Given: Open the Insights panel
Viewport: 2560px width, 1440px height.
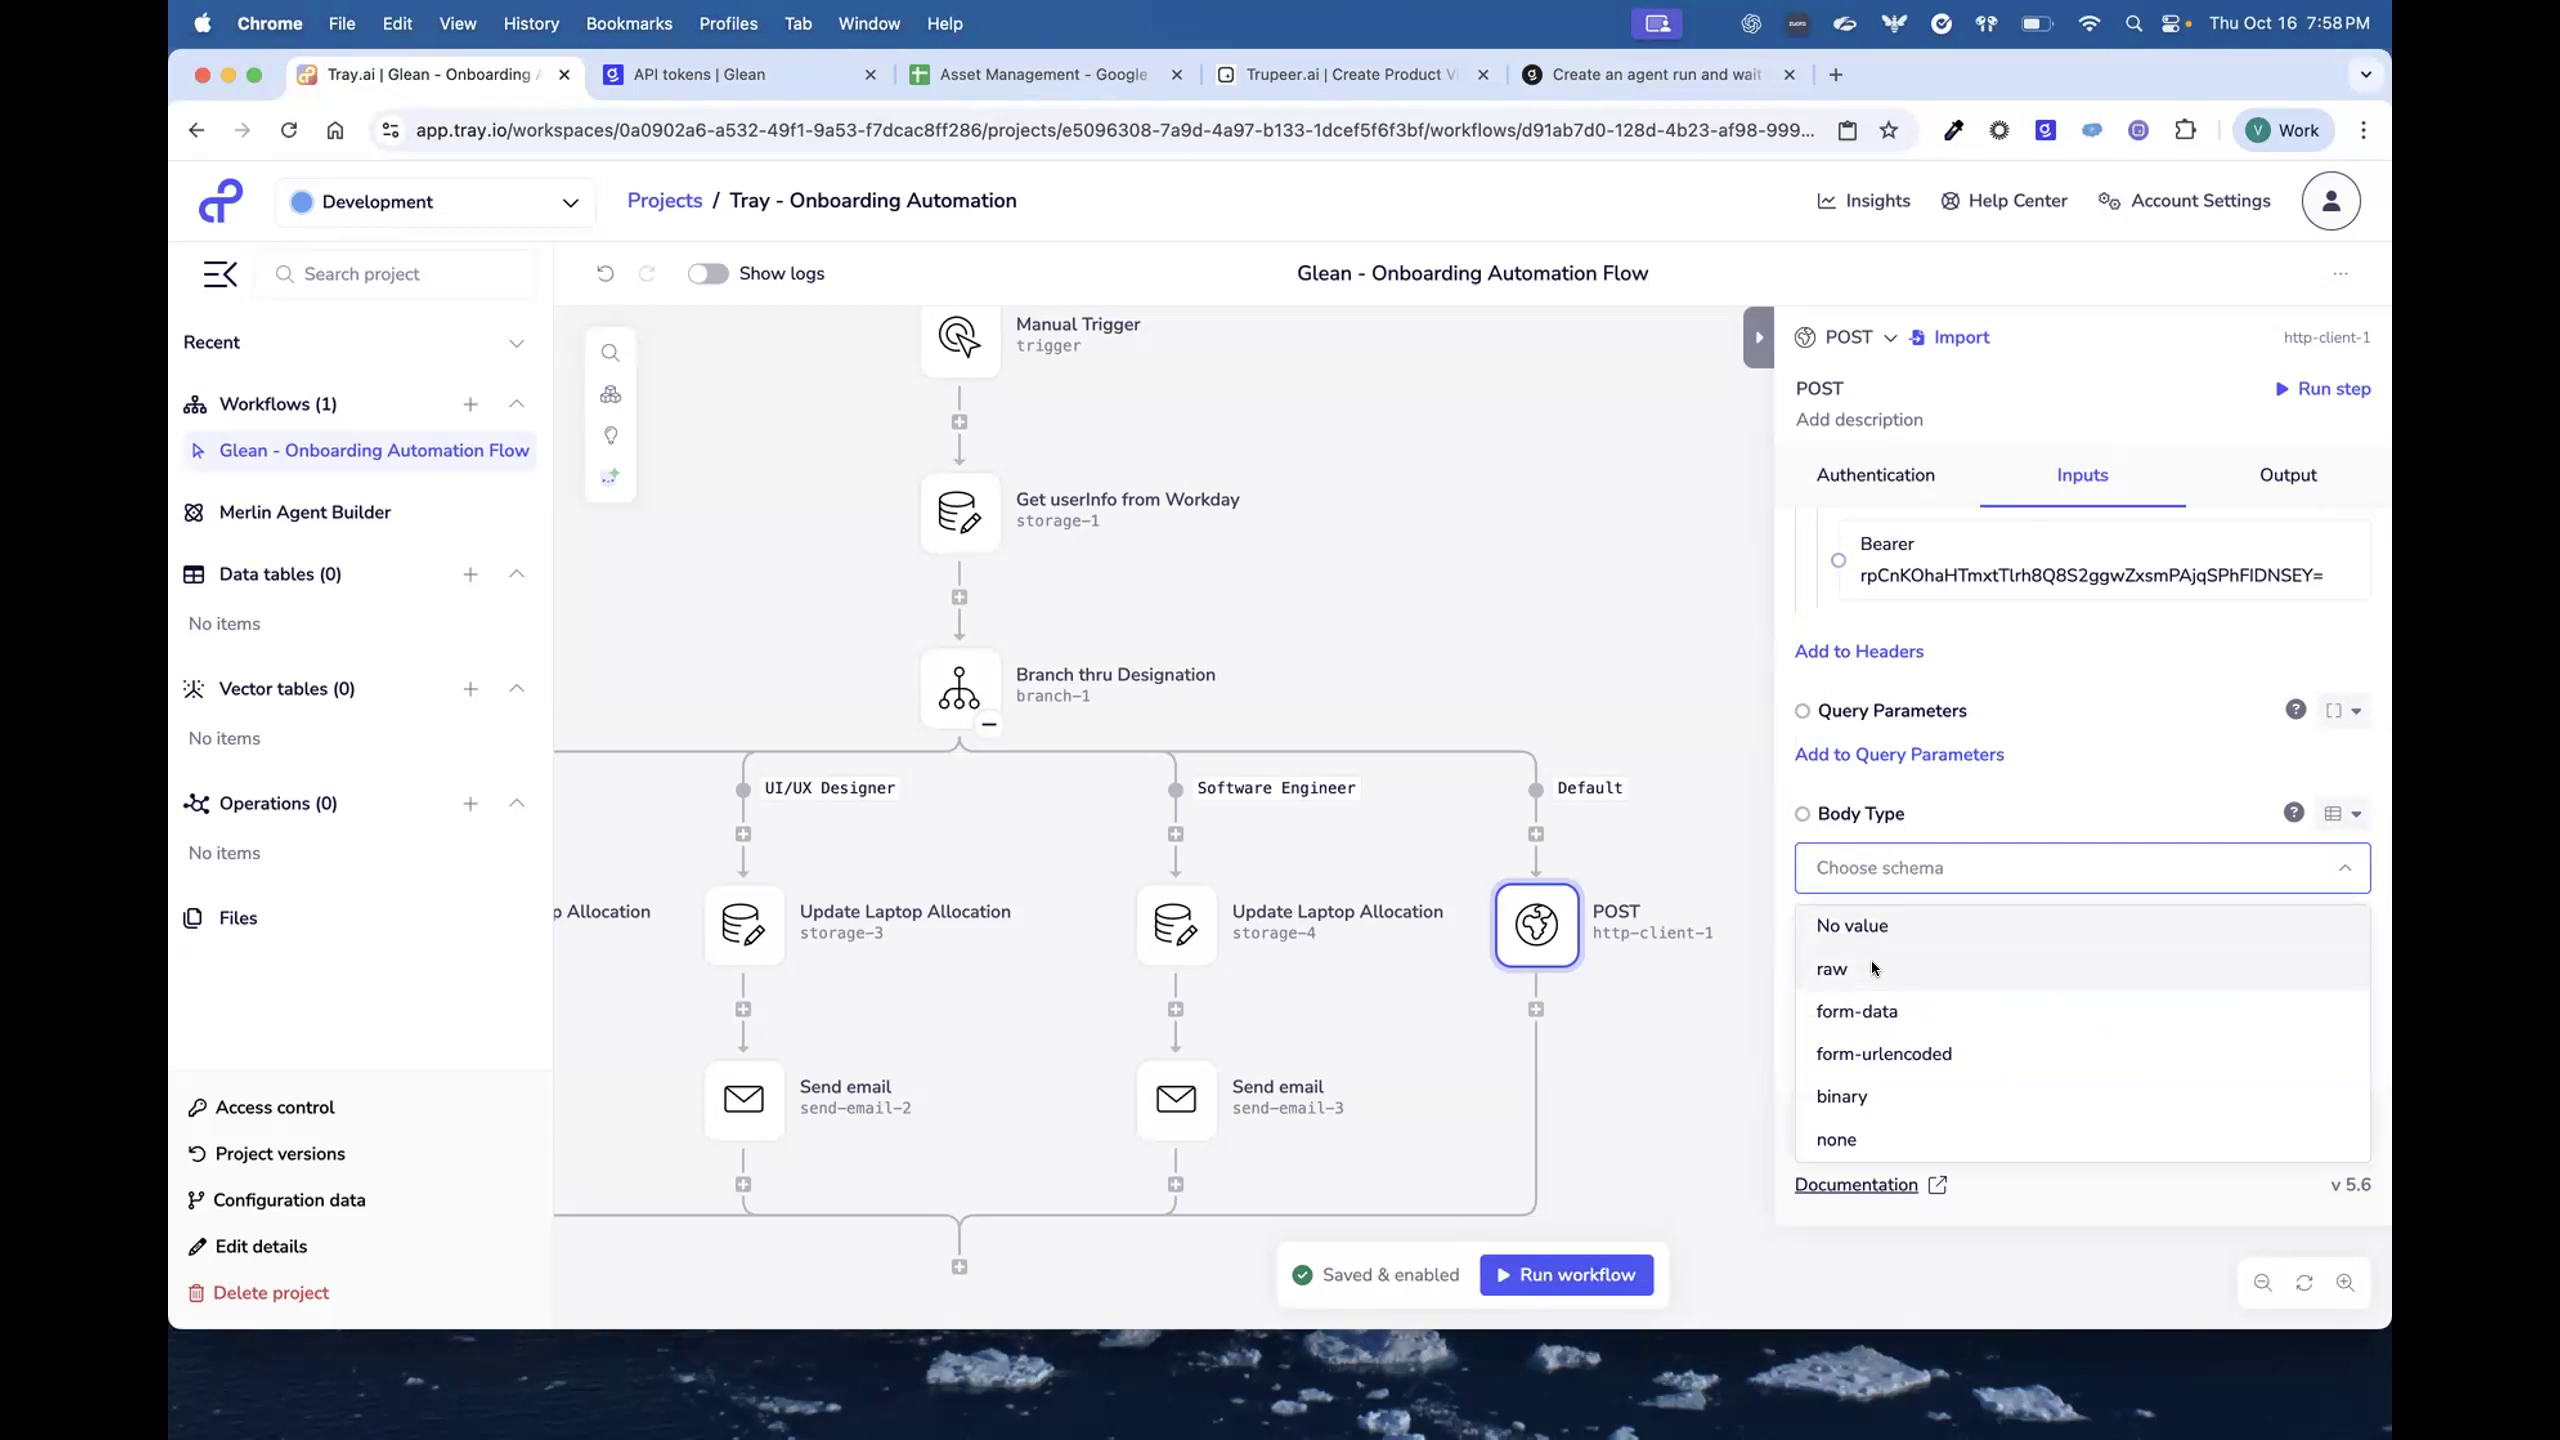Looking at the screenshot, I should click(x=1862, y=200).
